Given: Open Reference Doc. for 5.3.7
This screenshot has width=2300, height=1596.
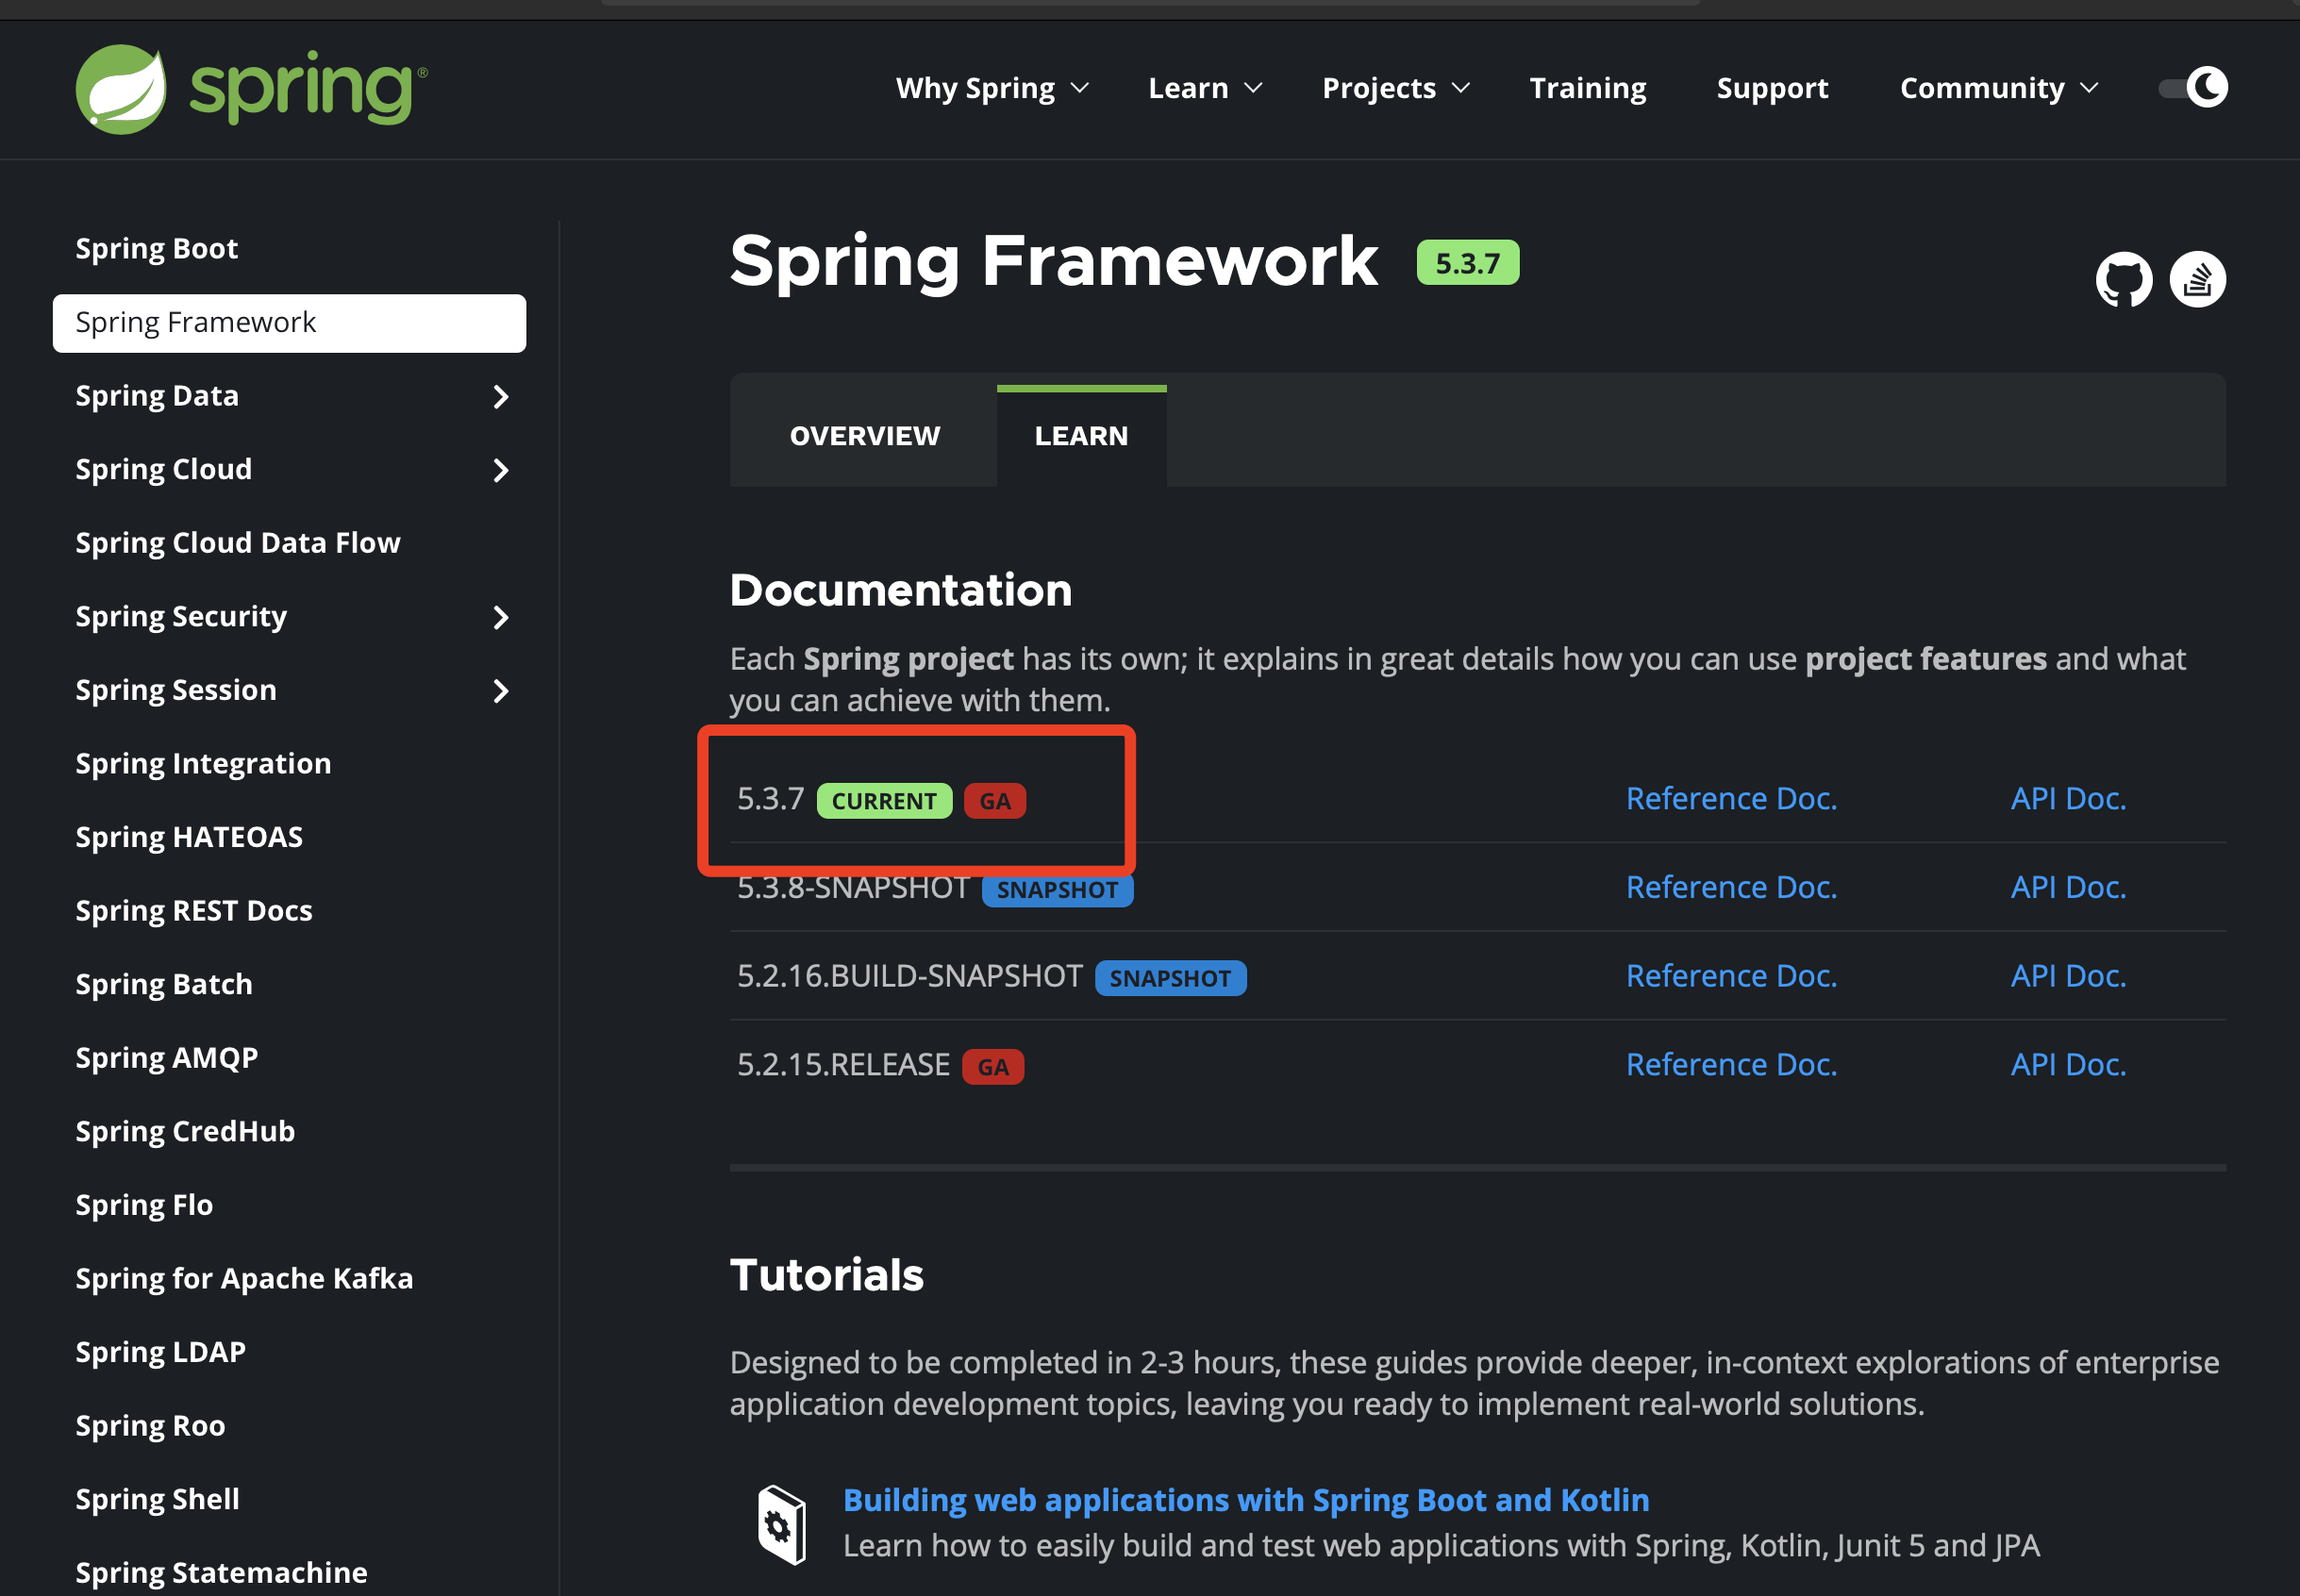Looking at the screenshot, I should [1731, 799].
